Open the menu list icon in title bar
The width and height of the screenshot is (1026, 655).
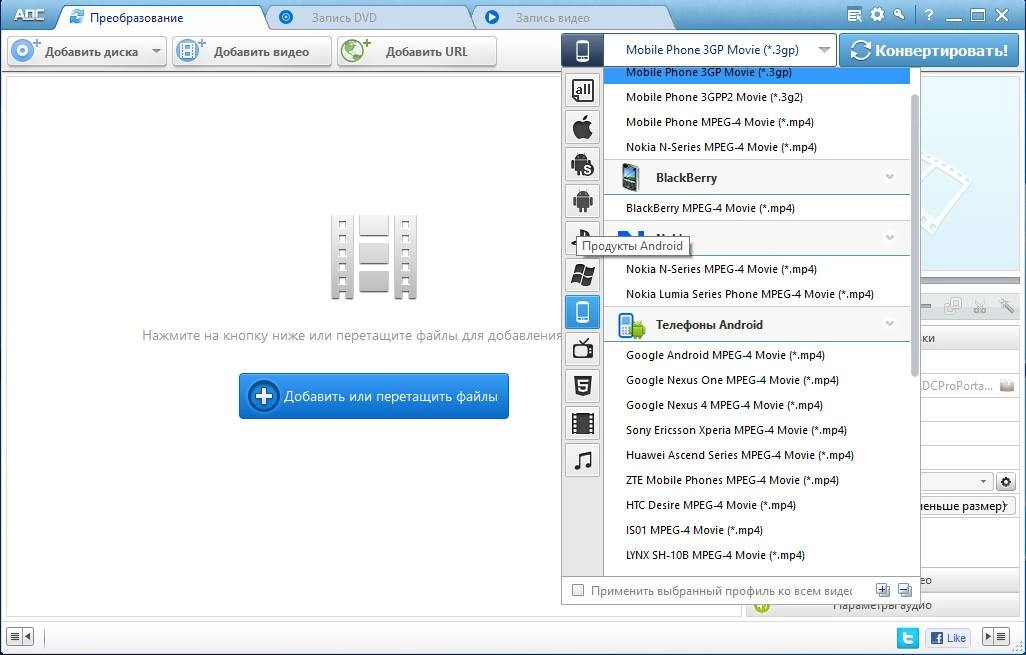[854, 14]
